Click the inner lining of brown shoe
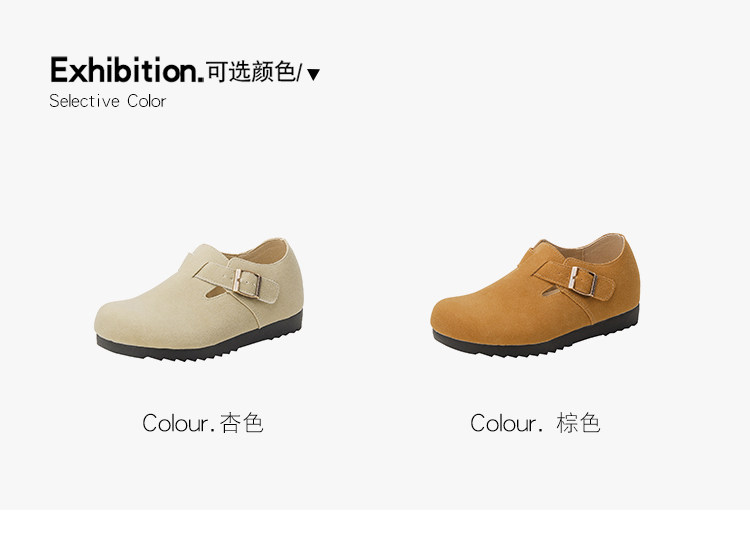 click(595, 249)
